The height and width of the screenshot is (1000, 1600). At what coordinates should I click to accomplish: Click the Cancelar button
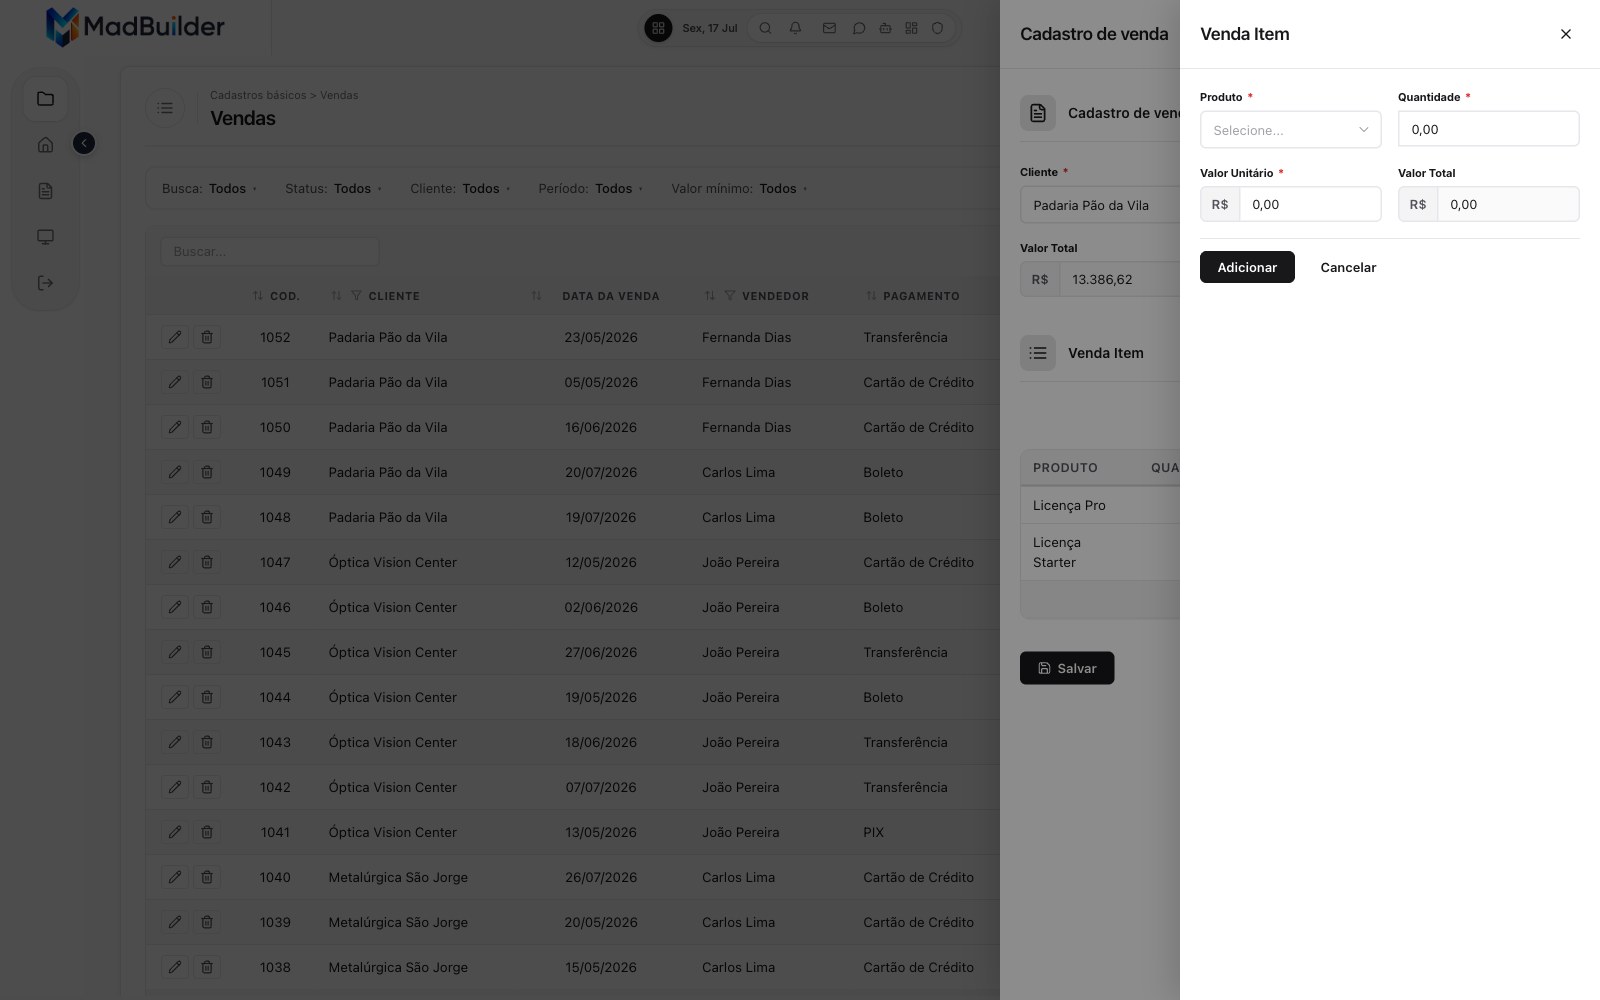[1348, 267]
